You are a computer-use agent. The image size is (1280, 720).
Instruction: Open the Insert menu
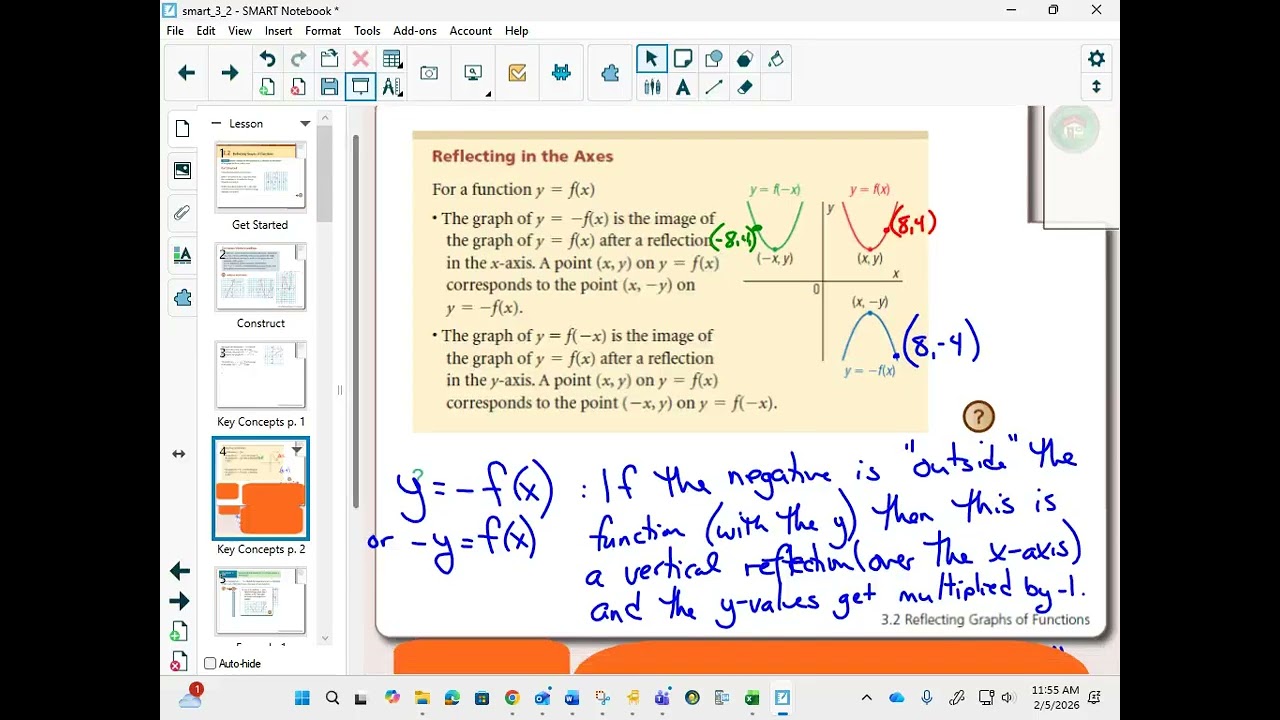(x=278, y=31)
